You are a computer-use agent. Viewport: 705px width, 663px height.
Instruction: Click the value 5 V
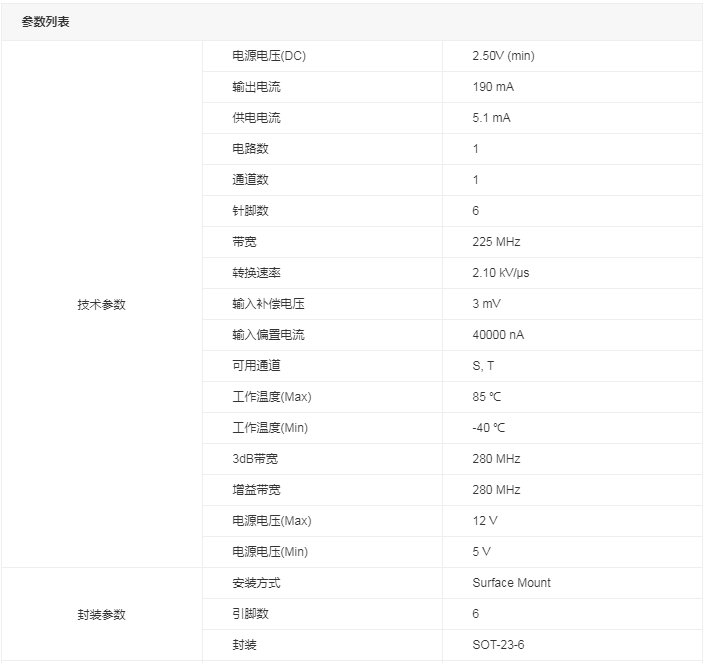(481, 552)
